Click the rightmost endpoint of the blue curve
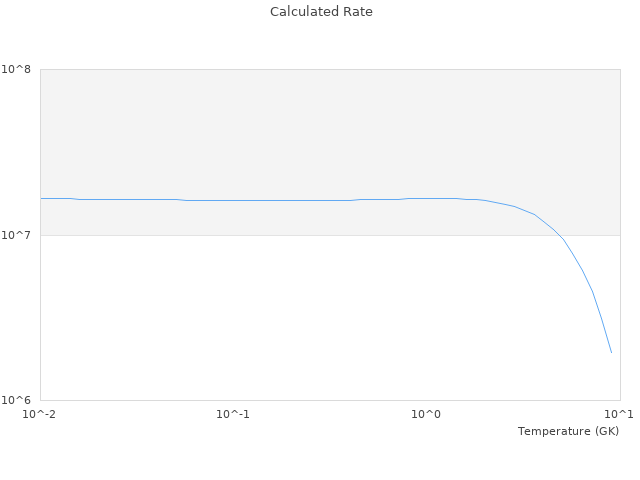 click(x=611, y=352)
